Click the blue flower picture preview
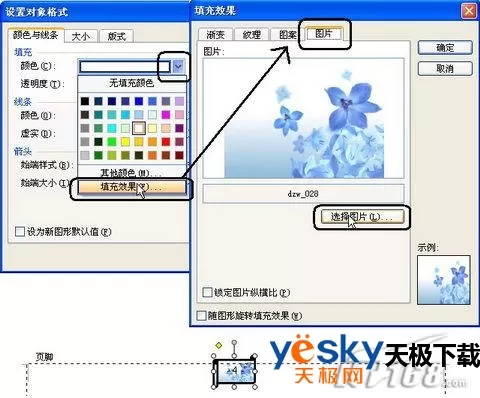The height and width of the screenshot is (398, 480). [x=303, y=118]
